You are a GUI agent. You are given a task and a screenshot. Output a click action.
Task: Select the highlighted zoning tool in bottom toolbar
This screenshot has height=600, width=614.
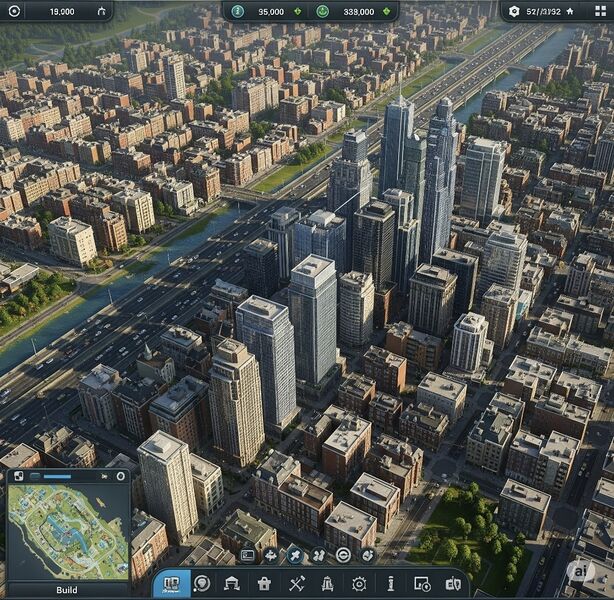[172, 584]
